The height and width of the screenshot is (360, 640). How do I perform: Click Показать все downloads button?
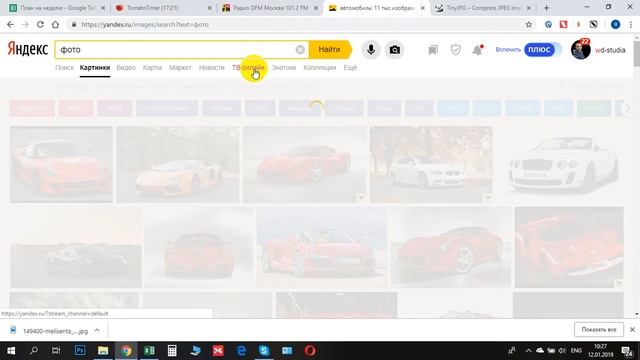coord(599,330)
